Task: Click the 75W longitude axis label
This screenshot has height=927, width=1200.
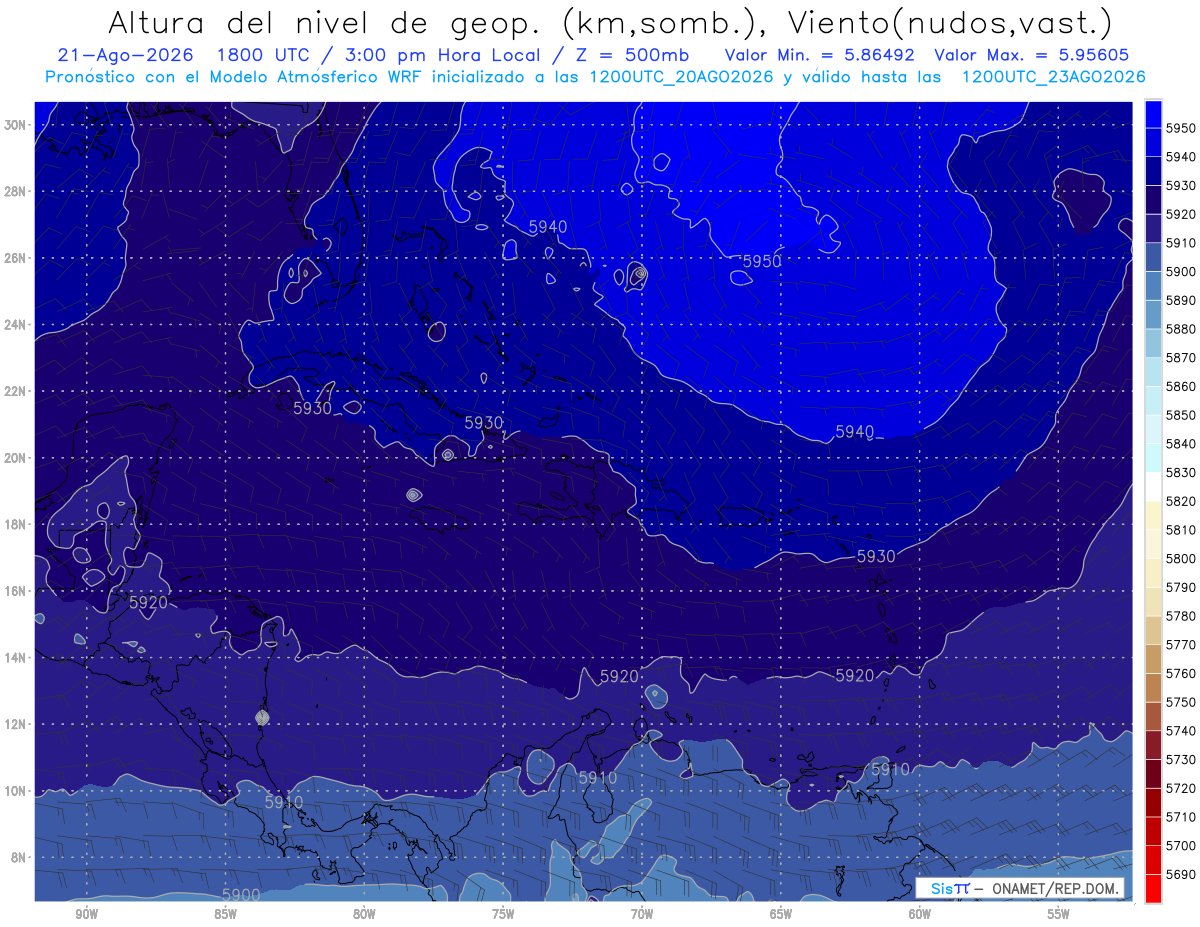Action: (x=503, y=914)
